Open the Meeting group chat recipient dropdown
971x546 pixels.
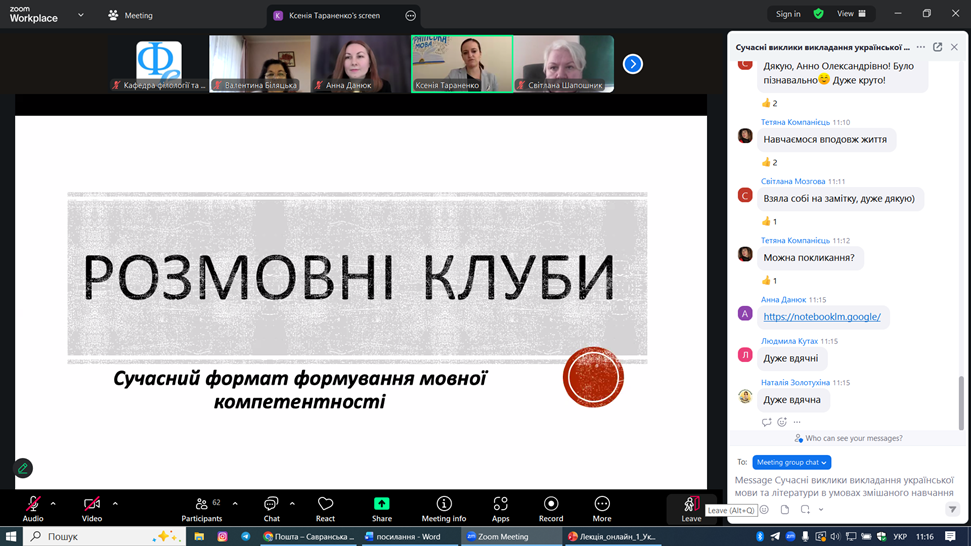(791, 462)
